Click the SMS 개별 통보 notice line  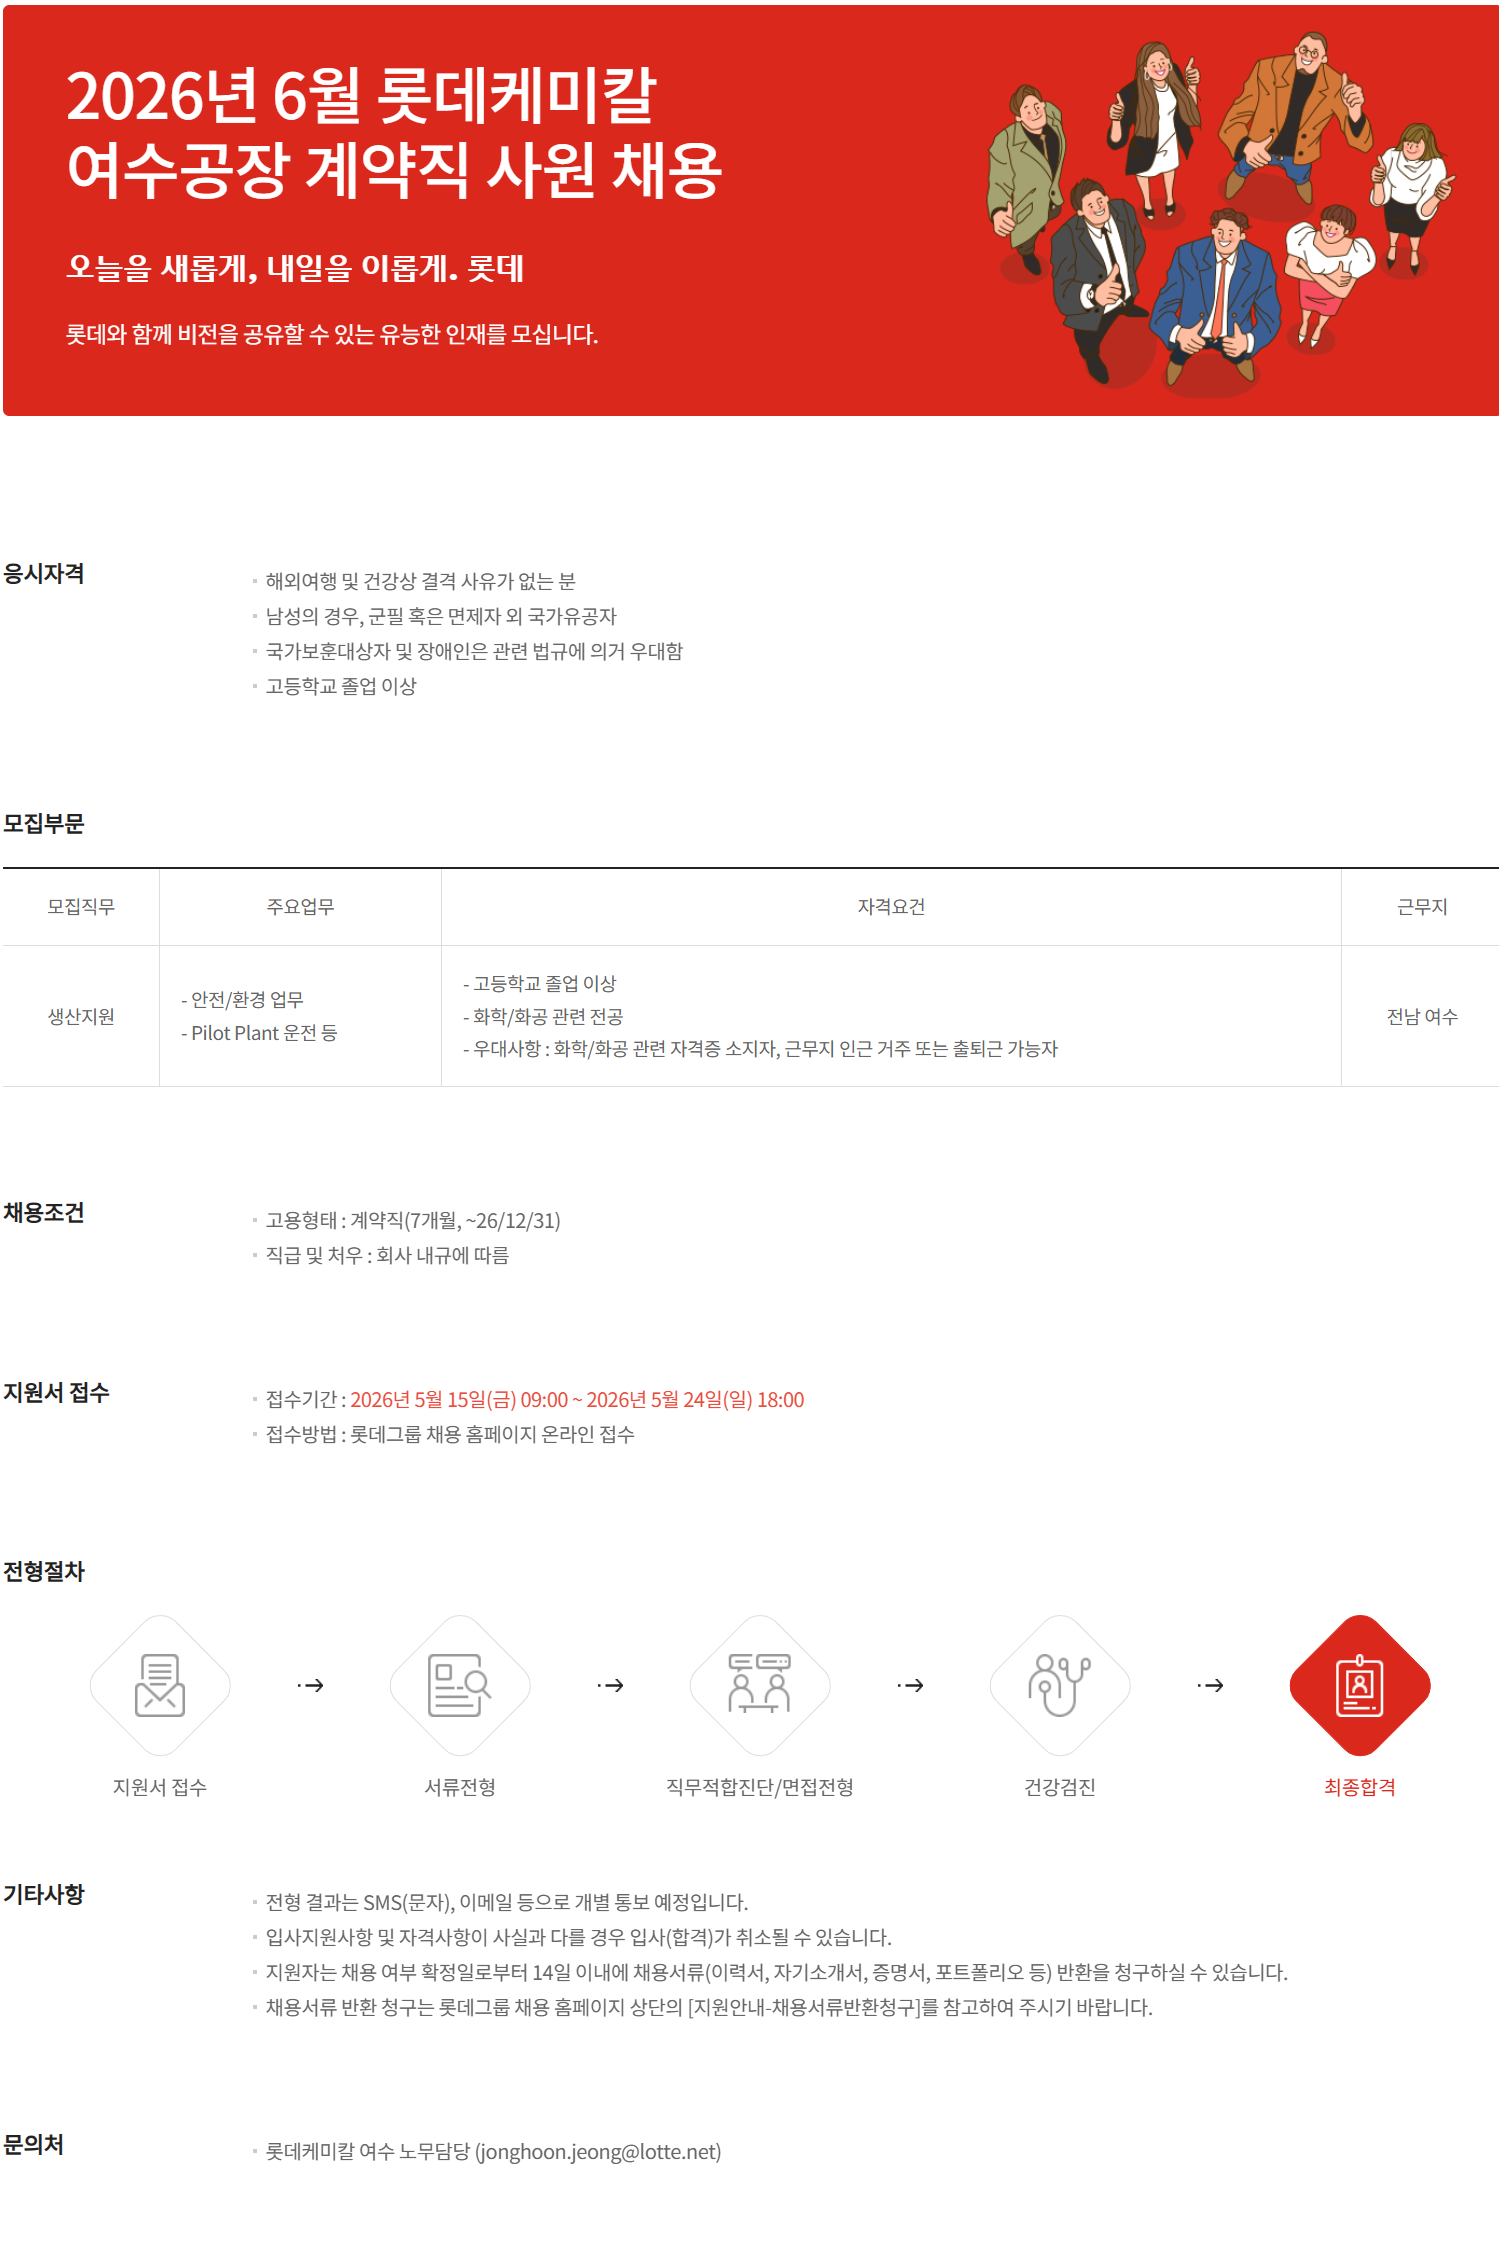[x=507, y=1902]
